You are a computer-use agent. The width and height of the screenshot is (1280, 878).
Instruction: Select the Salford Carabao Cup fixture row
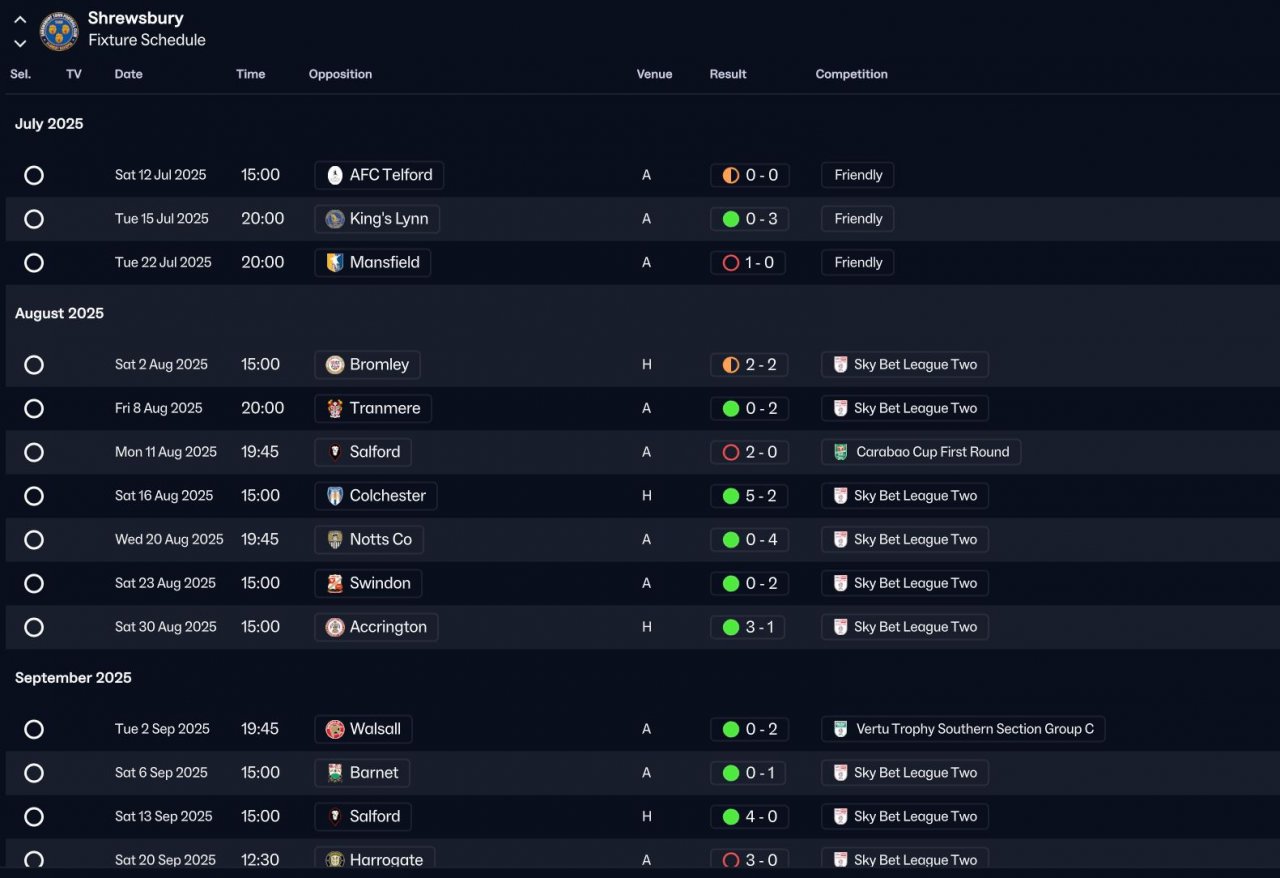coord(642,452)
